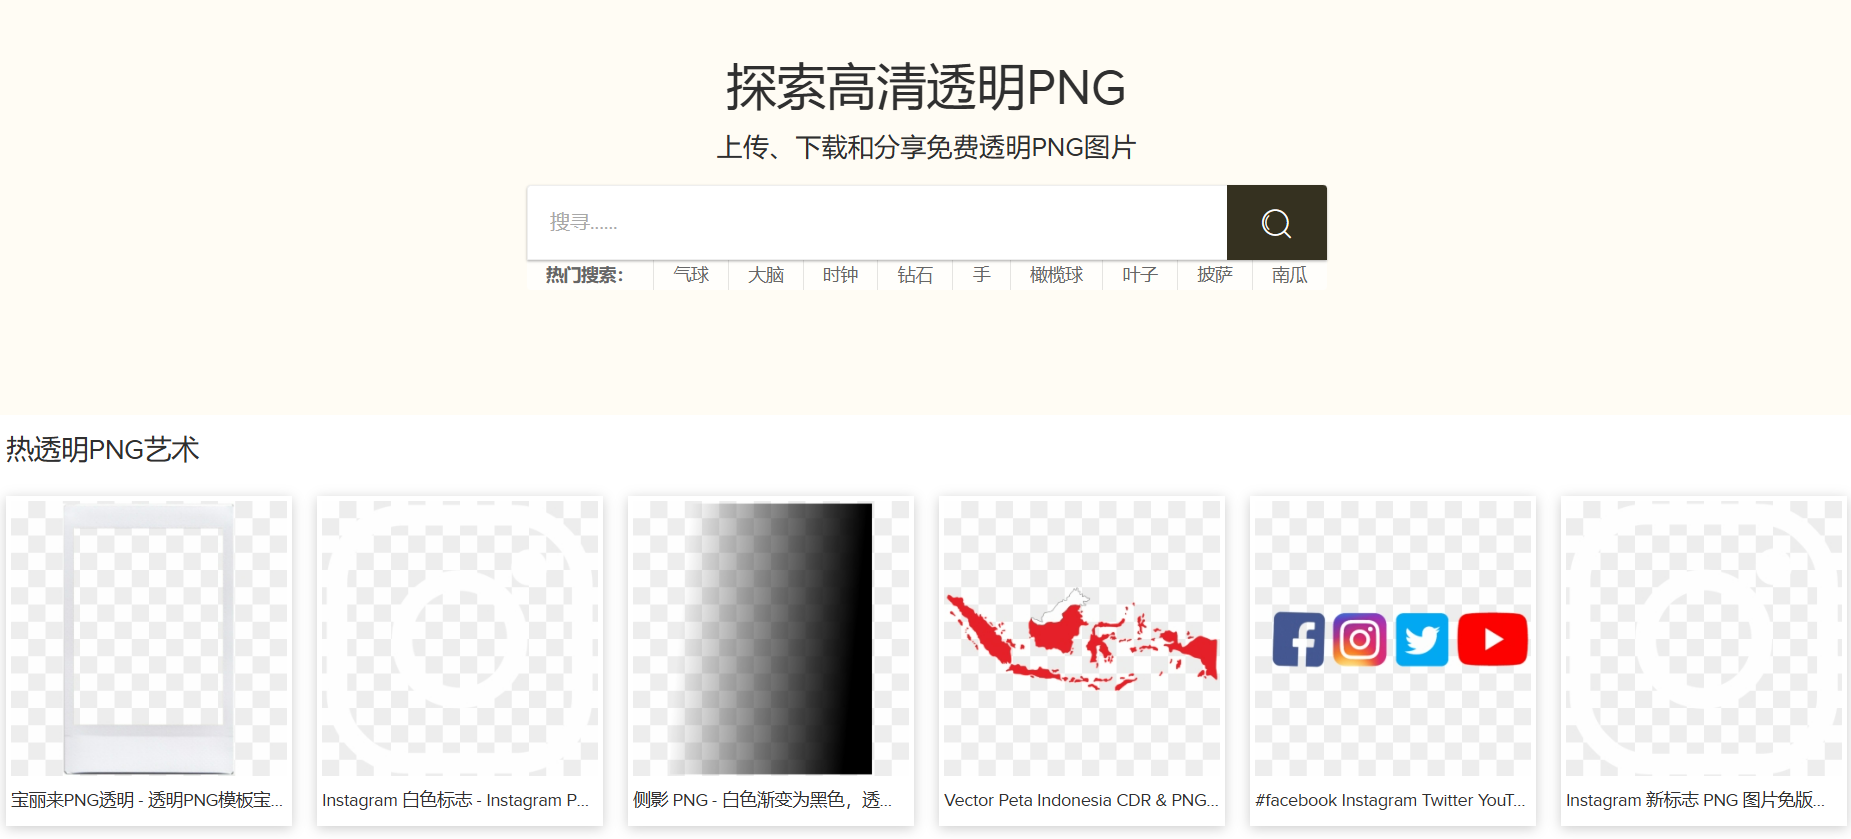Screen dimensions: 1851x839
Task: Open the Instagram 白色标志 title link
Action: [x=456, y=800]
